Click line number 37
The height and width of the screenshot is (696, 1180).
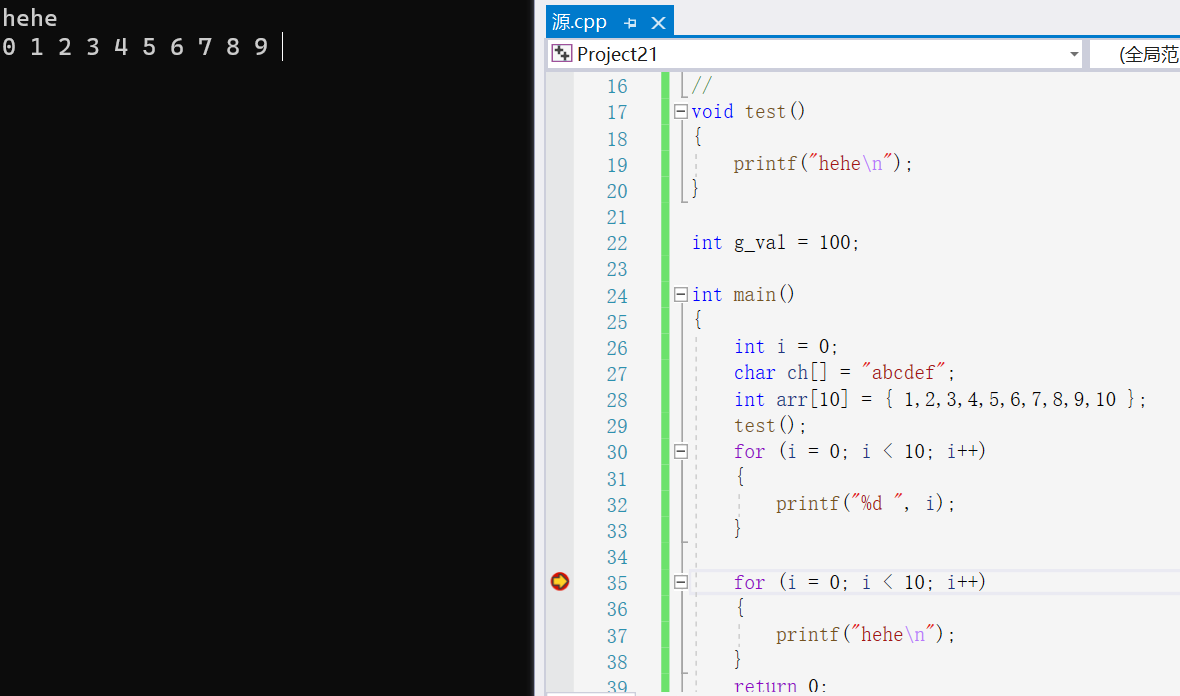point(617,636)
